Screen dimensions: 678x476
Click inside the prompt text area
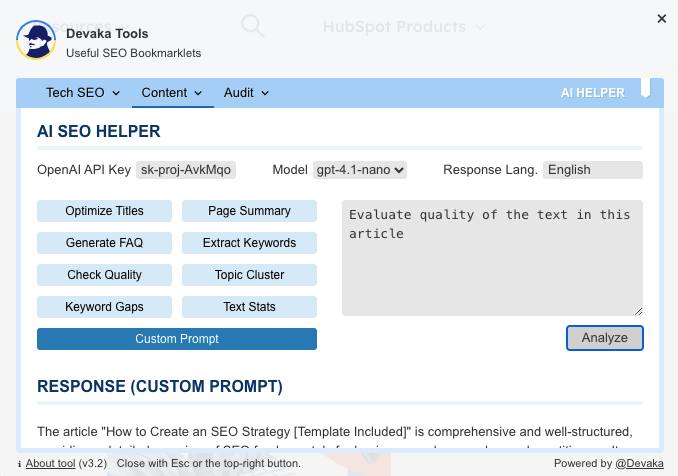click(x=492, y=258)
